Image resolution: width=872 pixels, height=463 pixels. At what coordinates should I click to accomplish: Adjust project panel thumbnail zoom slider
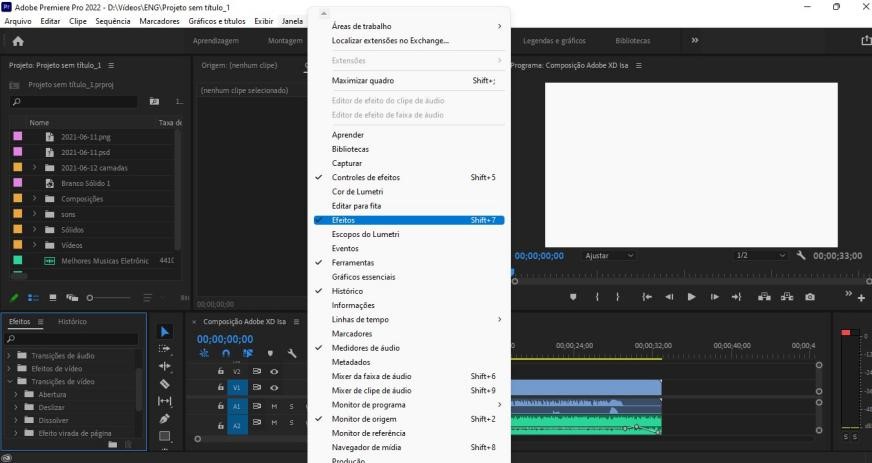click(x=108, y=298)
